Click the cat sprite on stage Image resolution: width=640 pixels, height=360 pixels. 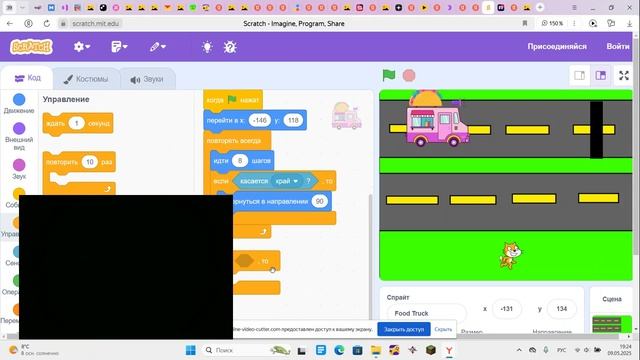[510, 255]
